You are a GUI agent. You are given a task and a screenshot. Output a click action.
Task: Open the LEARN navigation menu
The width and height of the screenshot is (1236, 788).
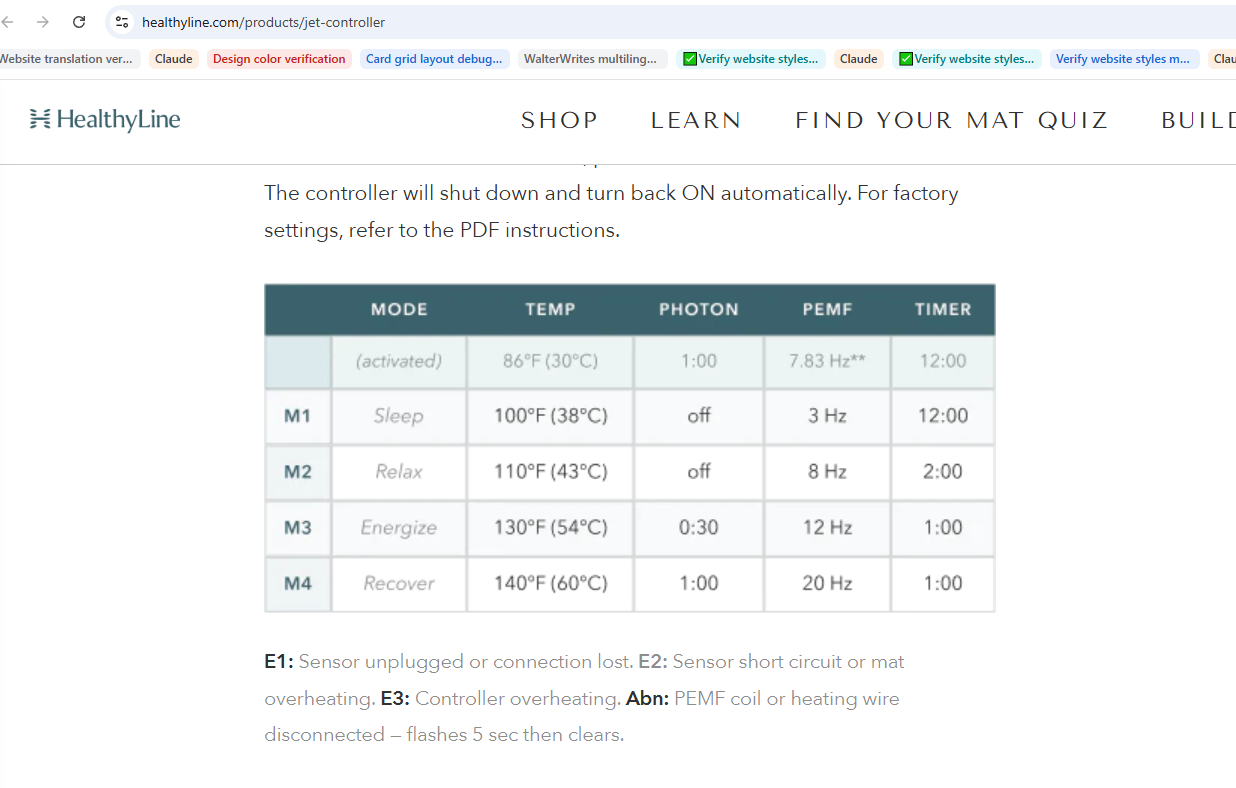tap(696, 121)
